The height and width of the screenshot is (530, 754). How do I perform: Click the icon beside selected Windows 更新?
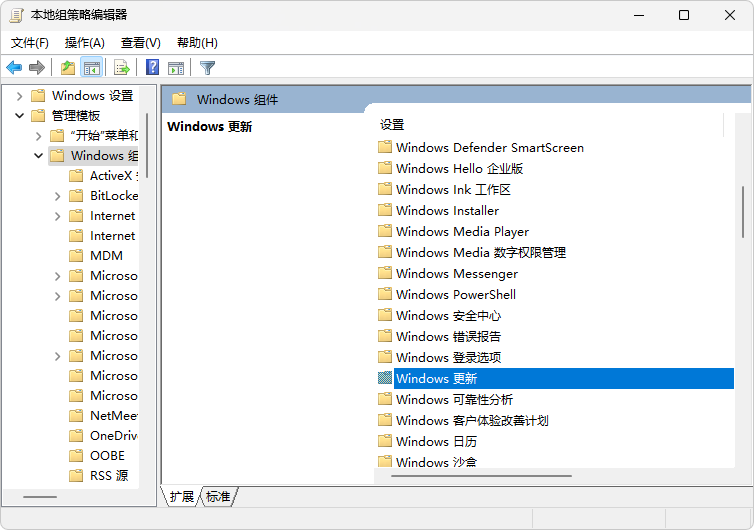(385, 378)
